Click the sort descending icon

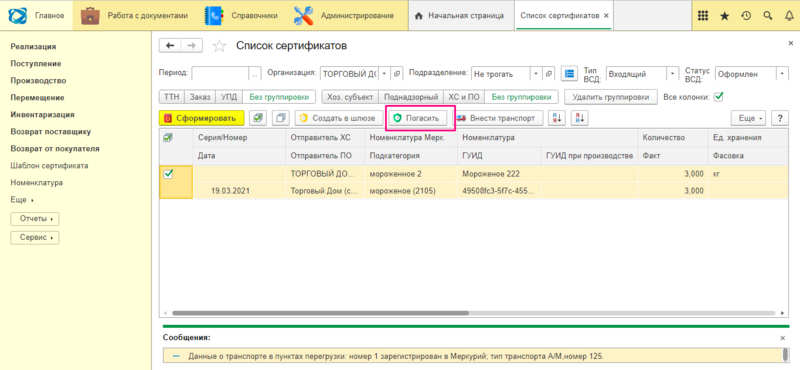tap(579, 118)
